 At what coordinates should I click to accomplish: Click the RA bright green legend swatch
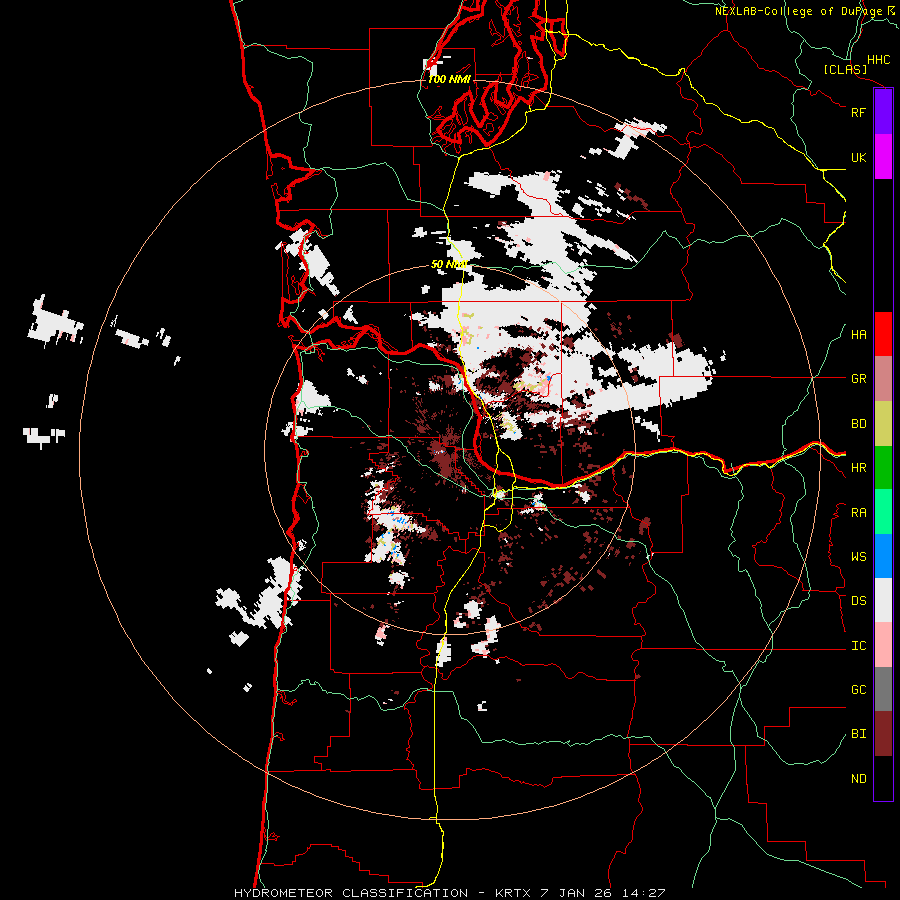pyautogui.click(x=883, y=512)
